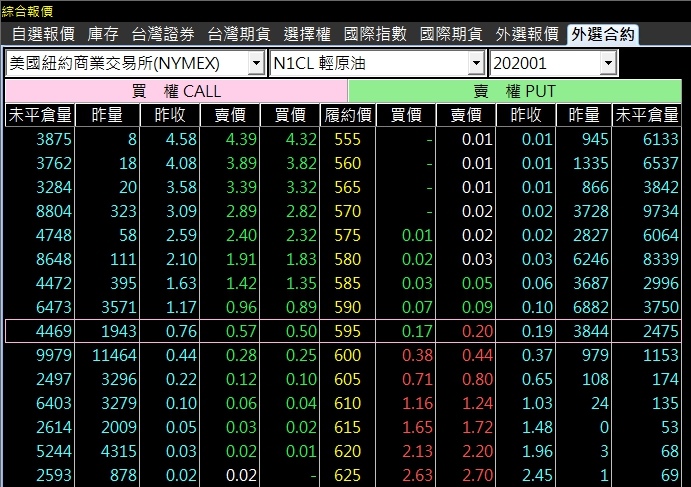The image size is (691, 487).
Task: Click call previous close 4.58
Action: (x=181, y=139)
